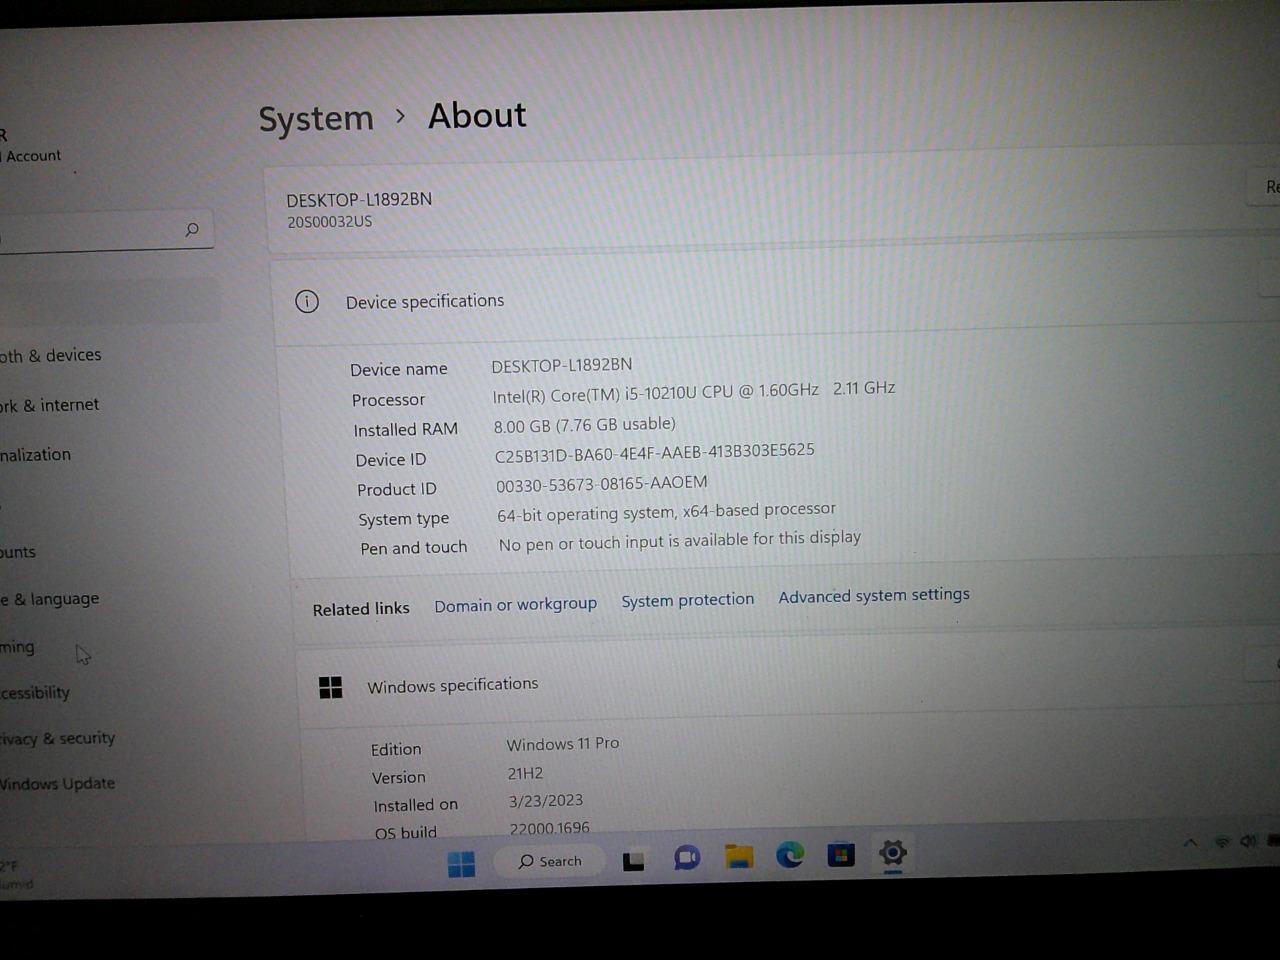Select the Device ID value text

coord(655,453)
